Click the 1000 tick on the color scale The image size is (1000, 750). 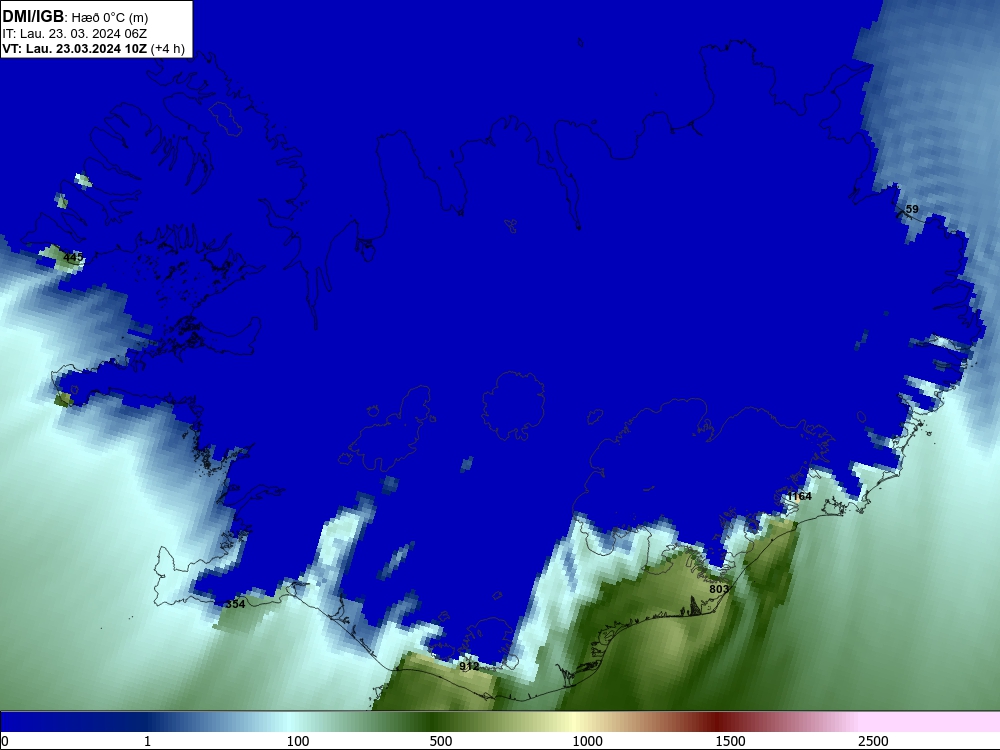(587, 740)
